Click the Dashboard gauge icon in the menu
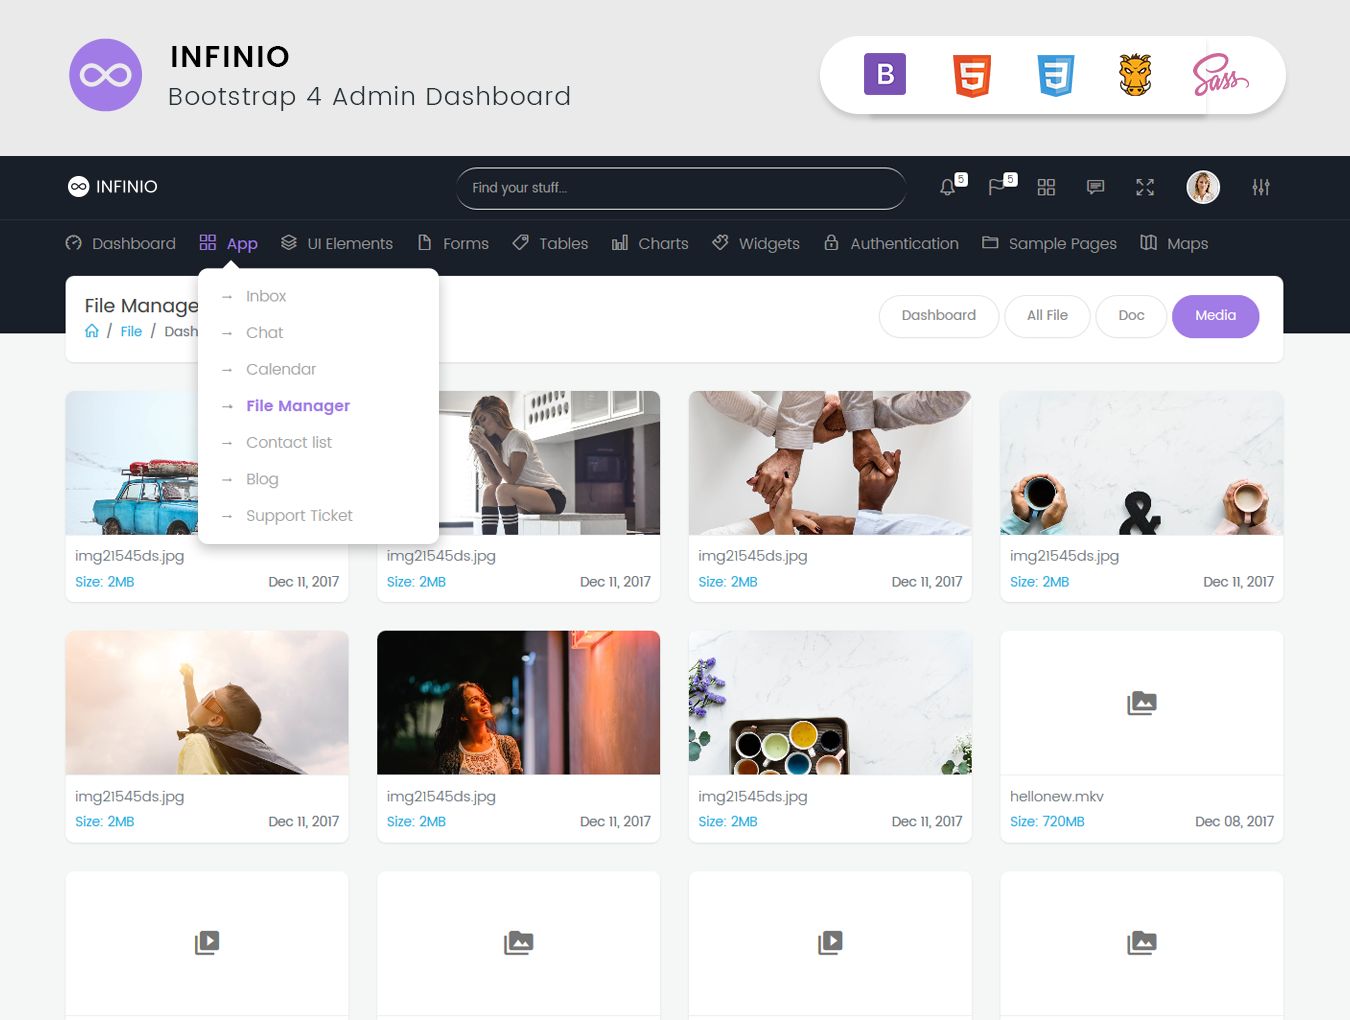Viewport: 1350px width, 1020px height. click(x=73, y=243)
